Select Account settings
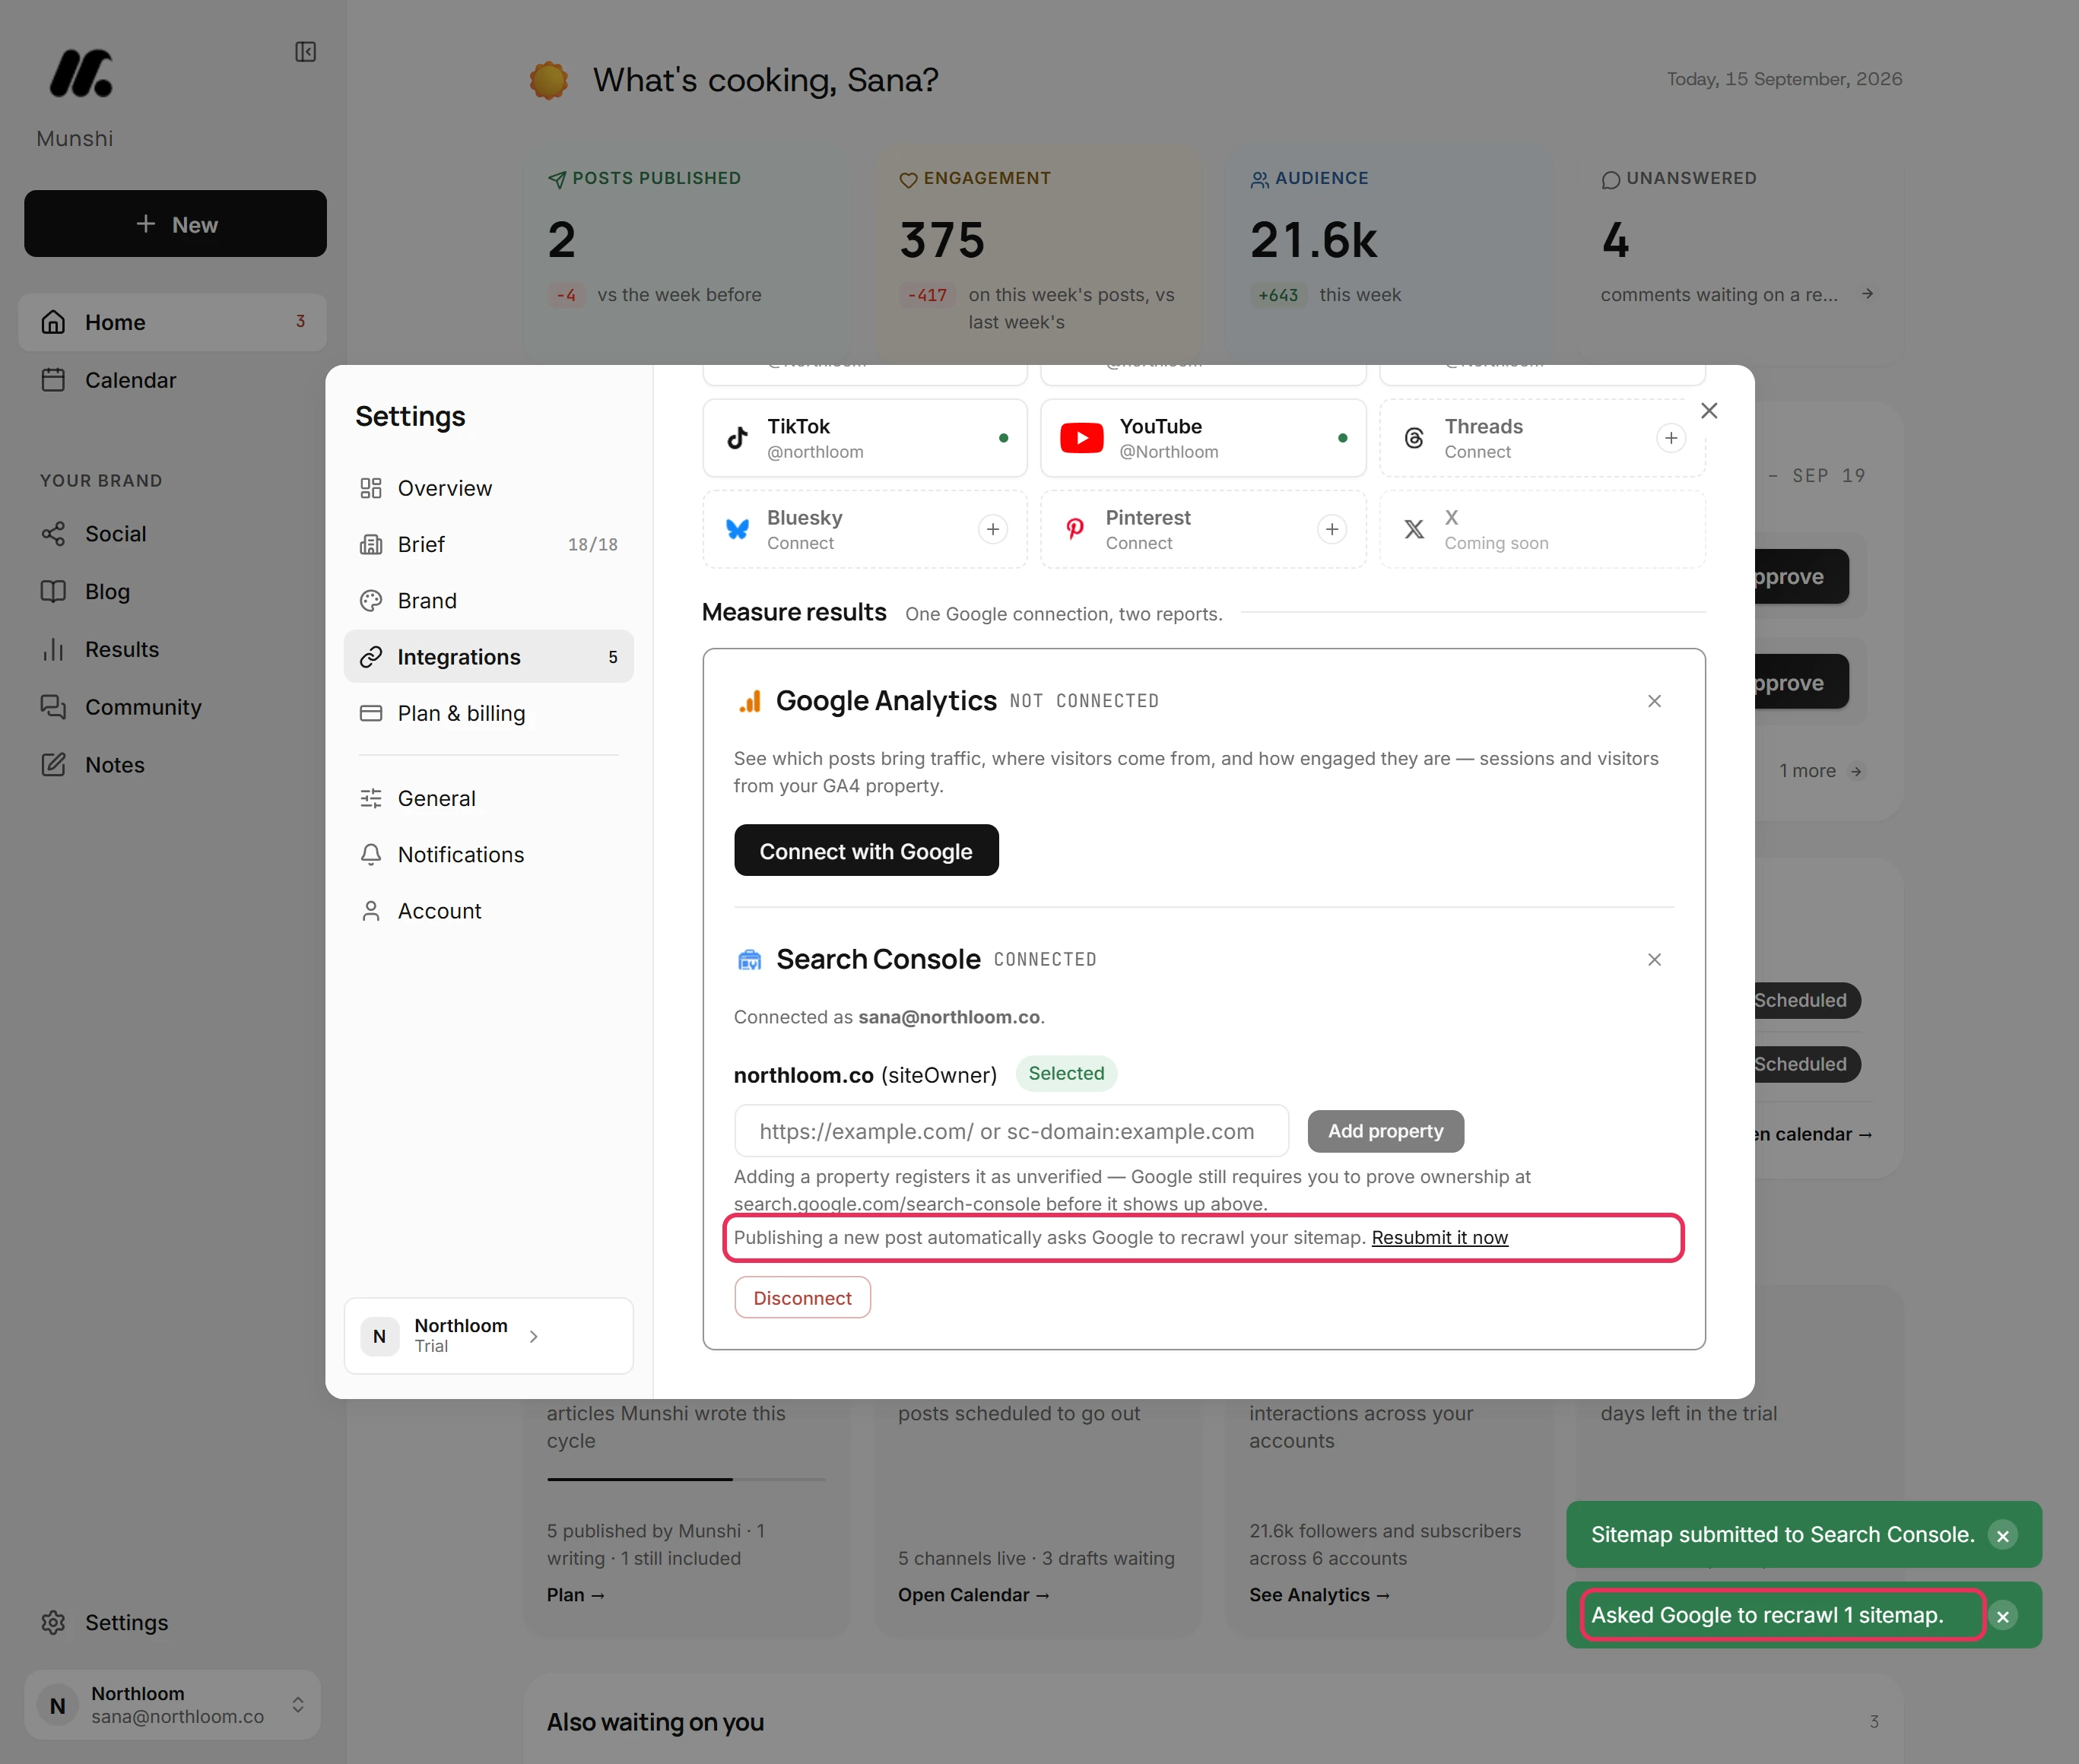This screenshot has height=1764, width=2079. click(488, 911)
